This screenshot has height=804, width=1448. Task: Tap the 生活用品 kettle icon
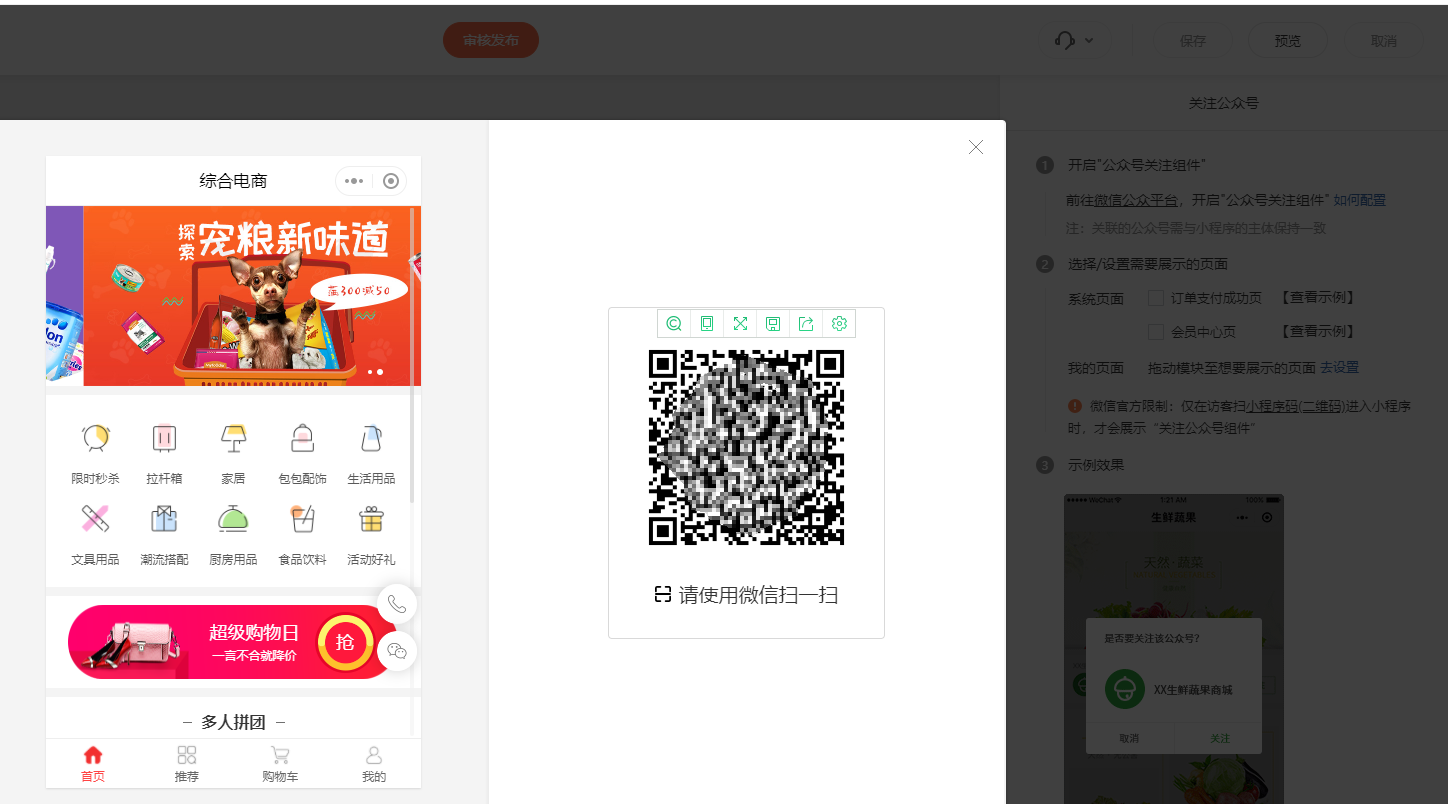[371, 438]
